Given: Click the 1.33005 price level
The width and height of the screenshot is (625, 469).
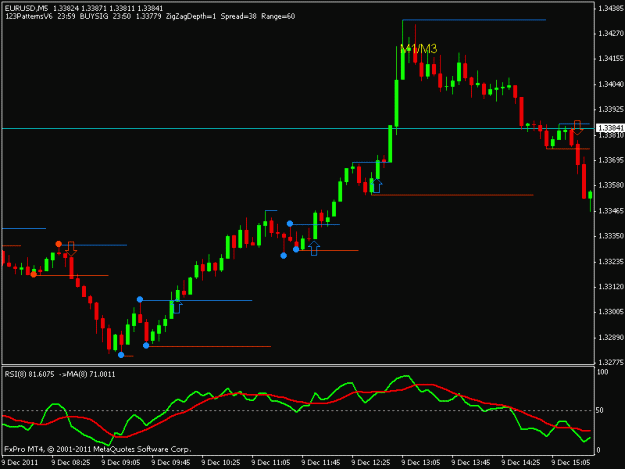Looking at the screenshot, I should (x=611, y=312).
